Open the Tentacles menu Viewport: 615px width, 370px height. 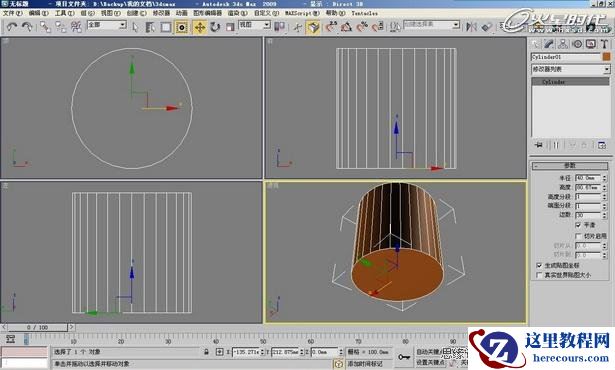coord(364,13)
